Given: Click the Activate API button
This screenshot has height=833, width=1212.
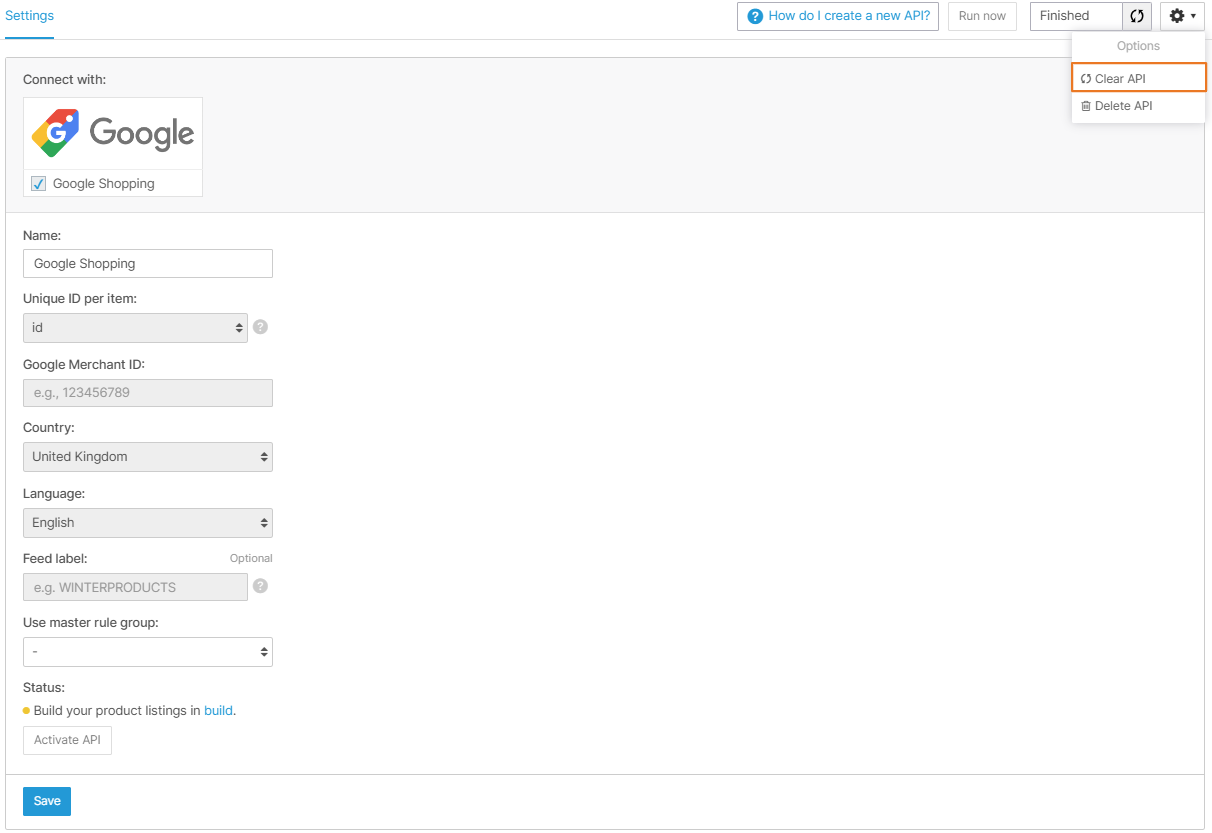Looking at the screenshot, I should (67, 740).
